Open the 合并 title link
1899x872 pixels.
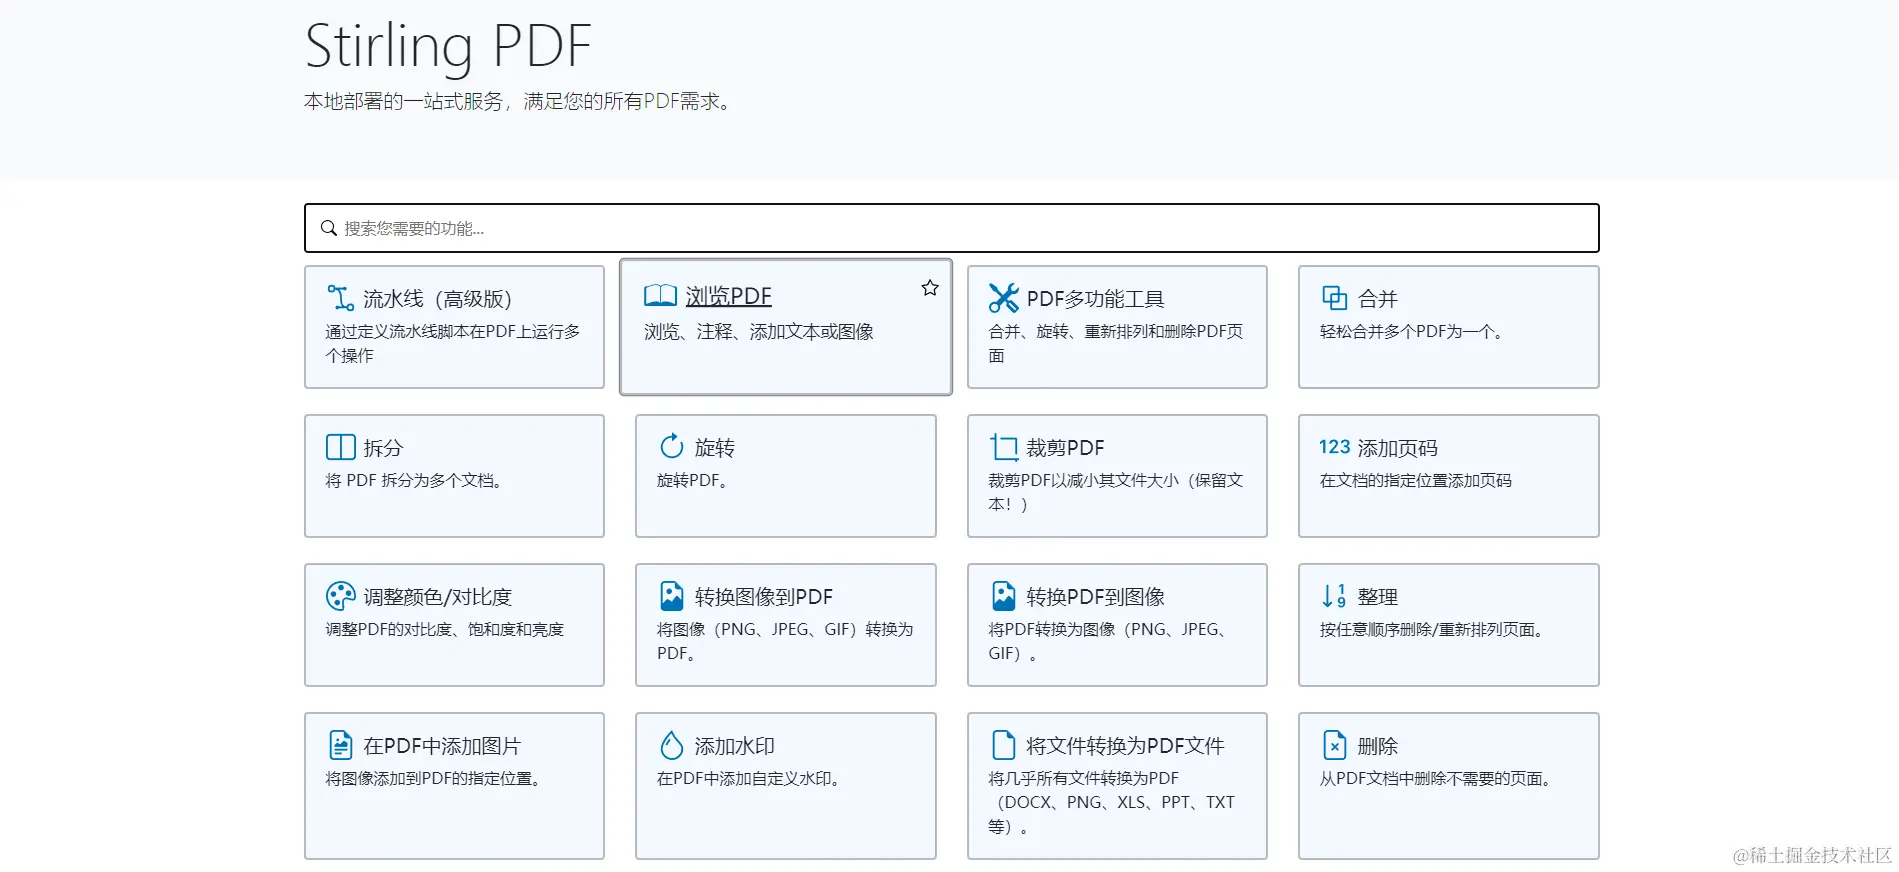1377,299
